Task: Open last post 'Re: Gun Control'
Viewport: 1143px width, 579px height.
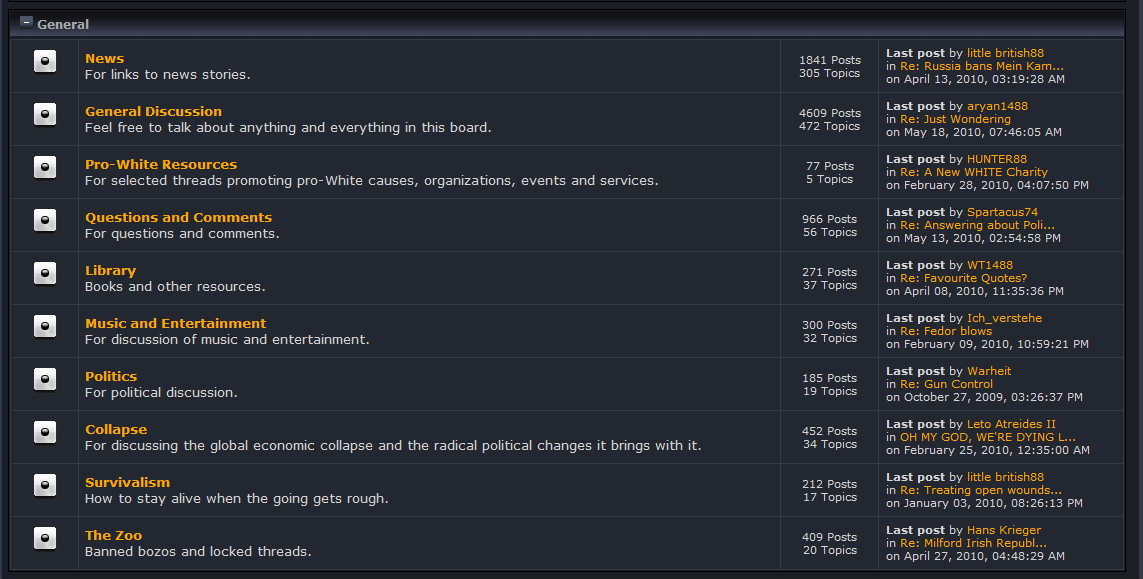Action: point(946,384)
